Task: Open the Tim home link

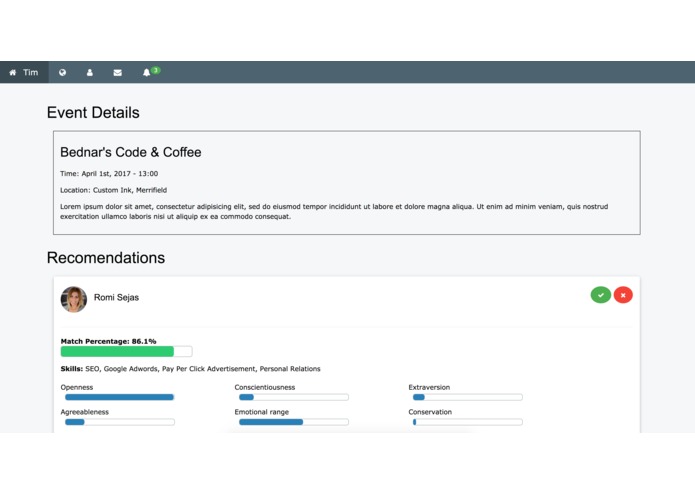Action: click(x=24, y=72)
